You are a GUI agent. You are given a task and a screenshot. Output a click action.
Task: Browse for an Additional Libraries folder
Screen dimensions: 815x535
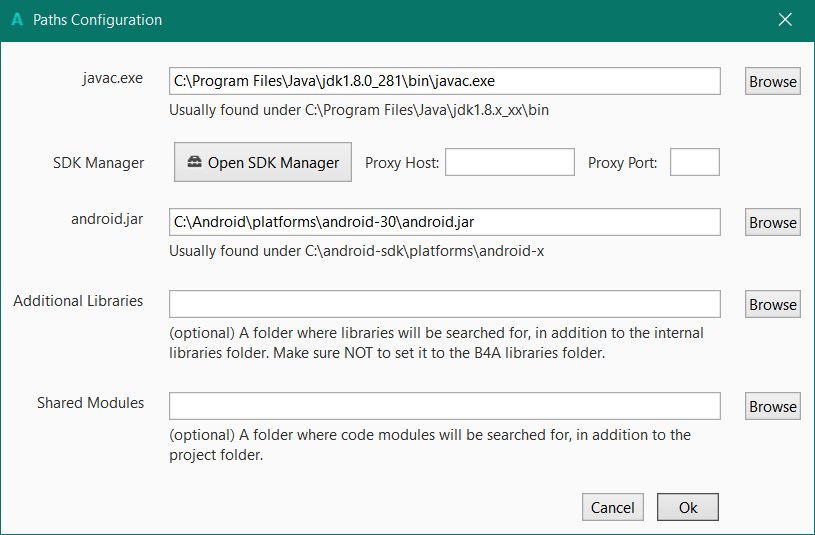772,305
